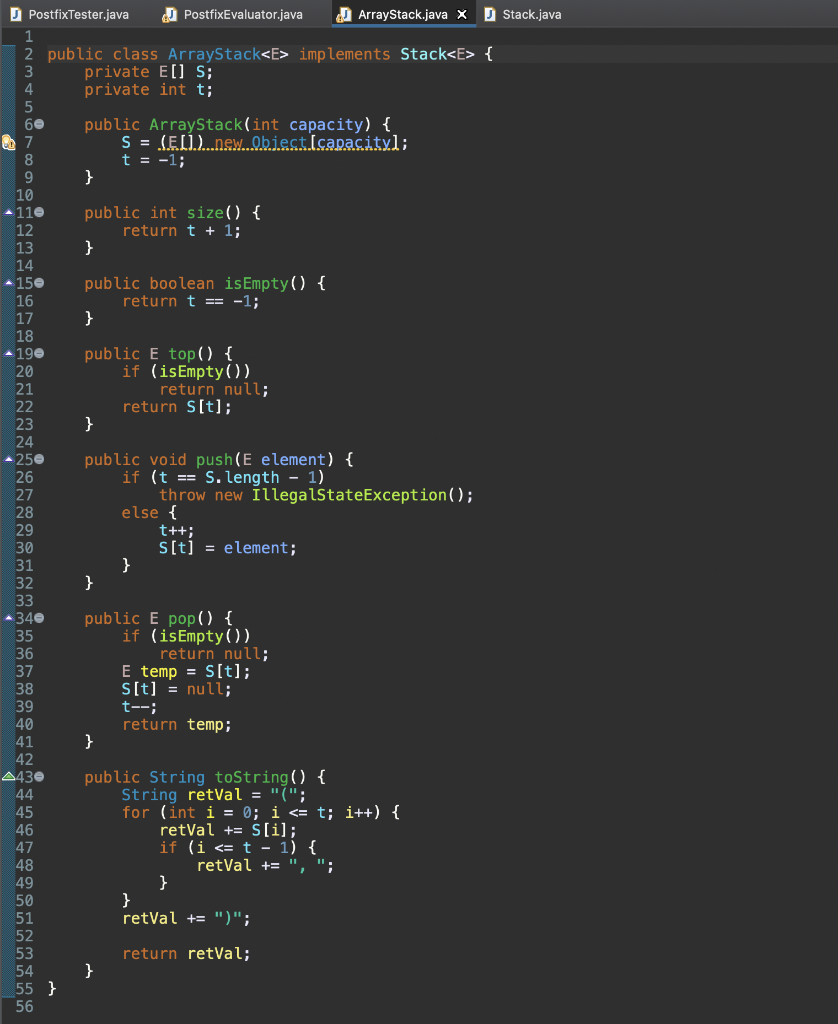Screen dimensions: 838x1024
Task: Click the implements marker beside line 19
Action: point(8,353)
